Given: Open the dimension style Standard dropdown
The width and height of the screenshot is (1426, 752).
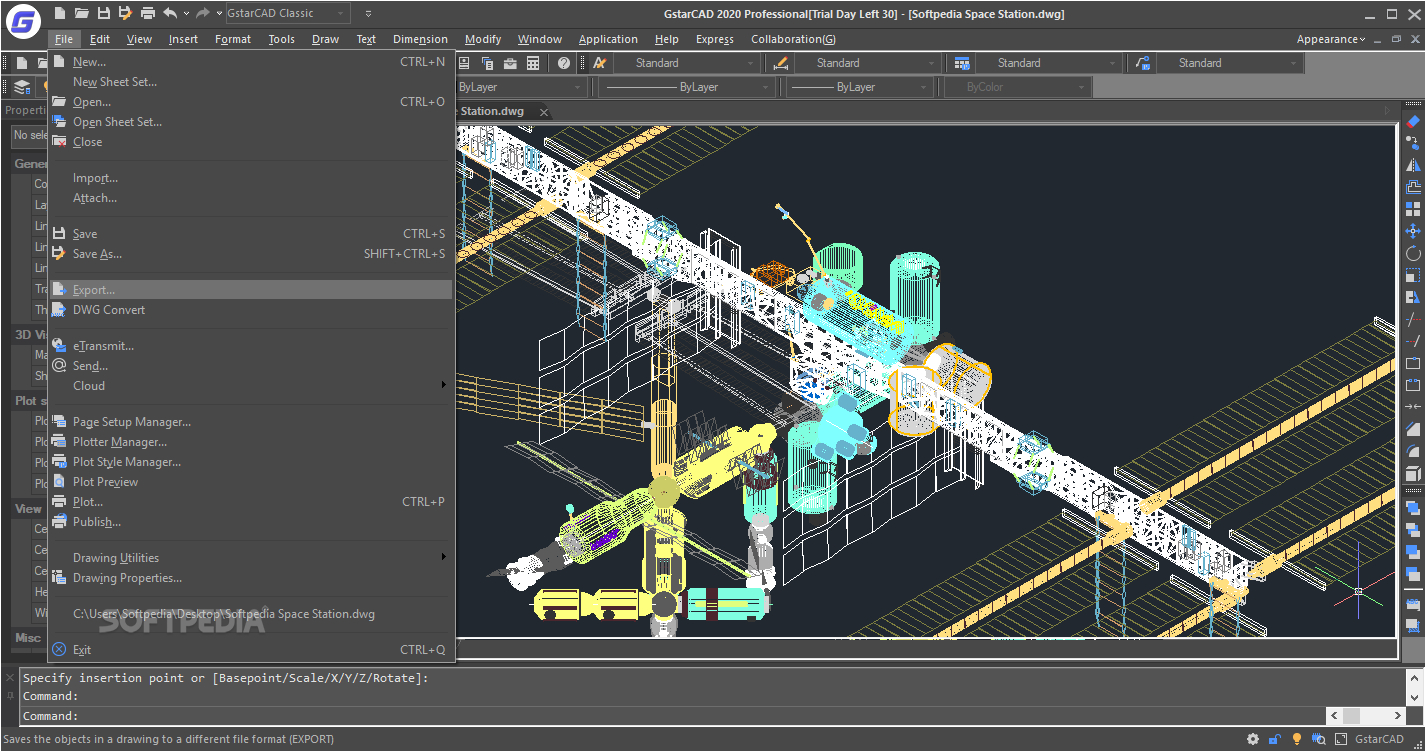Looking at the screenshot, I should pyautogui.click(x=866, y=63).
